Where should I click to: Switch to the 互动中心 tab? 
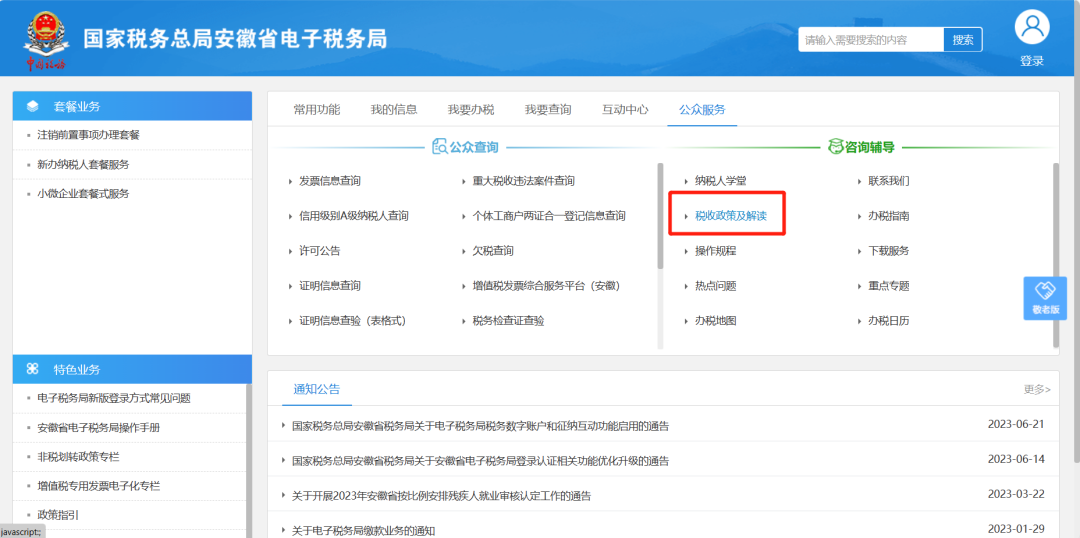625,110
